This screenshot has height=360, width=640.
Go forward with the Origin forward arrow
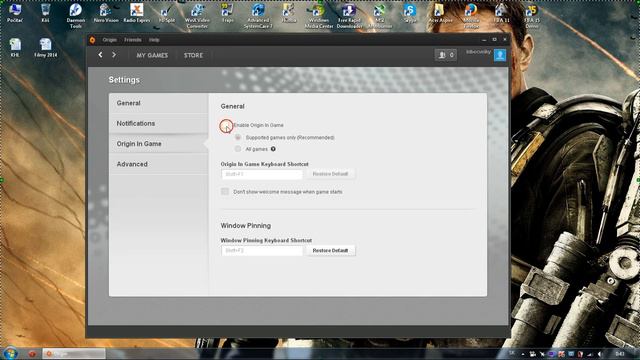114,55
